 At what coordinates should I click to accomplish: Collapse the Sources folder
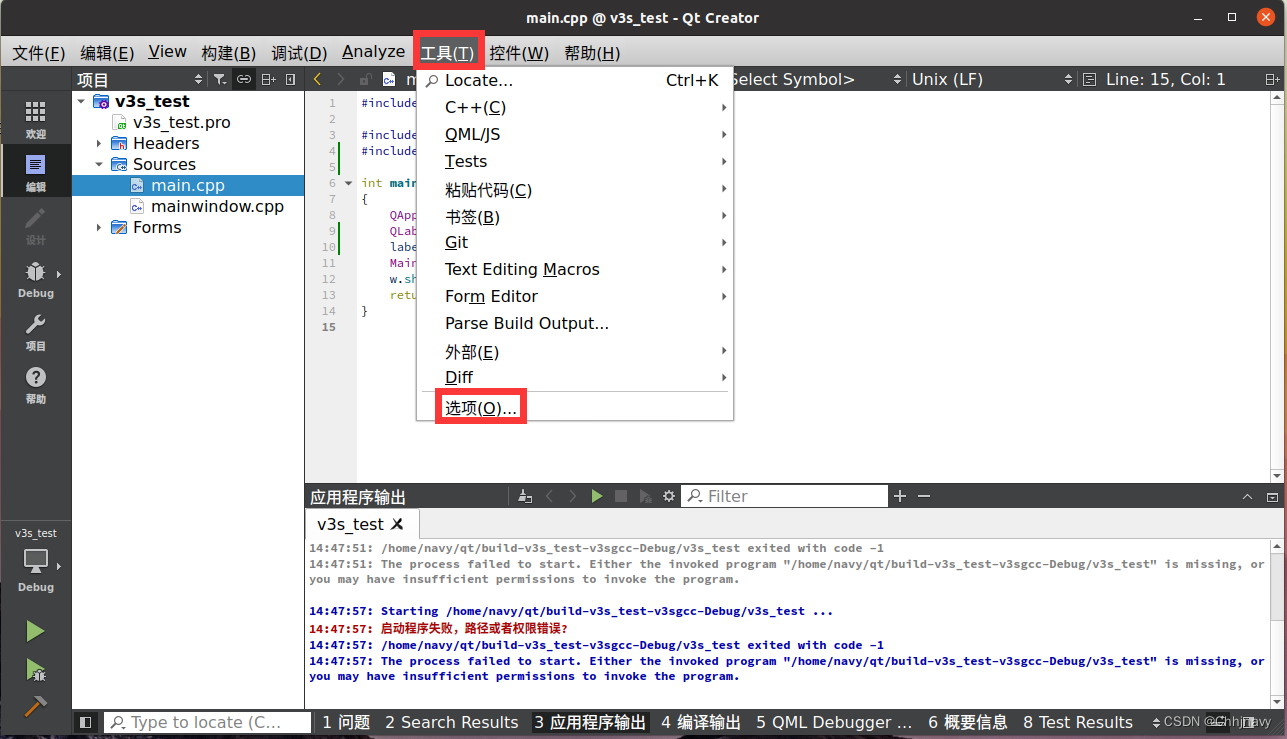click(x=99, y=164)
